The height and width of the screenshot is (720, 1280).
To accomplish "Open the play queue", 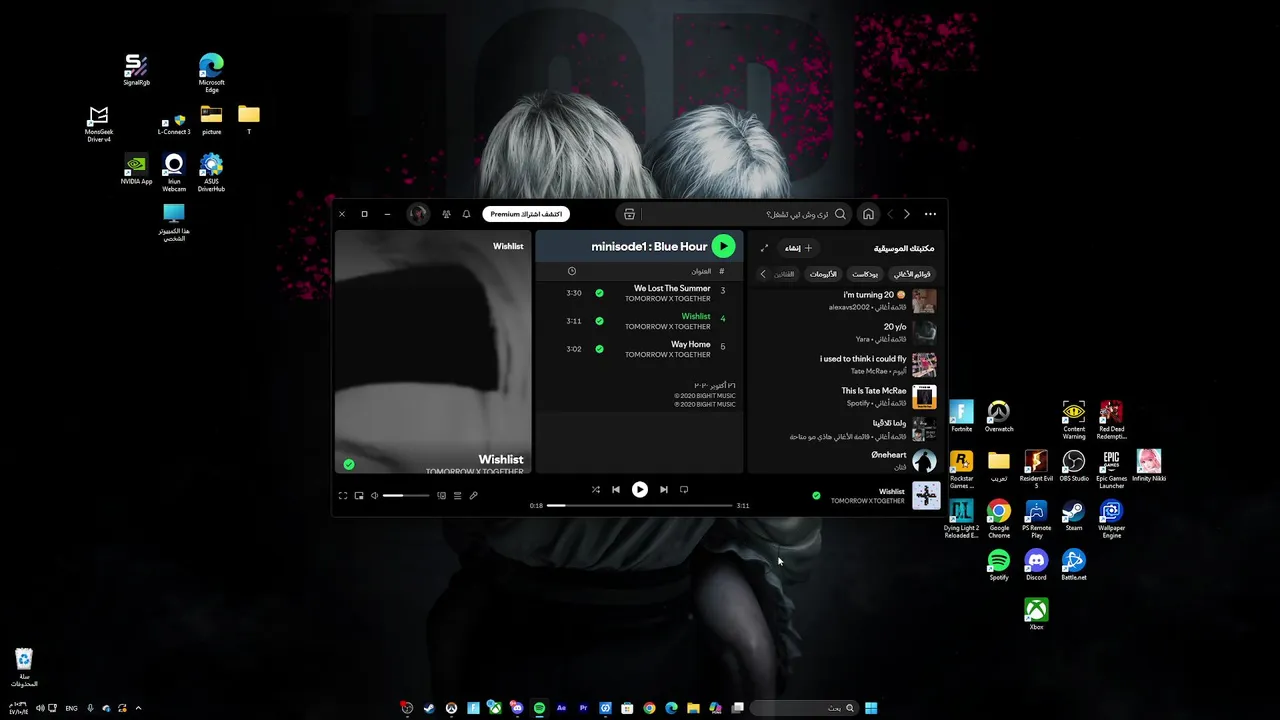I will tap(458, 496).
